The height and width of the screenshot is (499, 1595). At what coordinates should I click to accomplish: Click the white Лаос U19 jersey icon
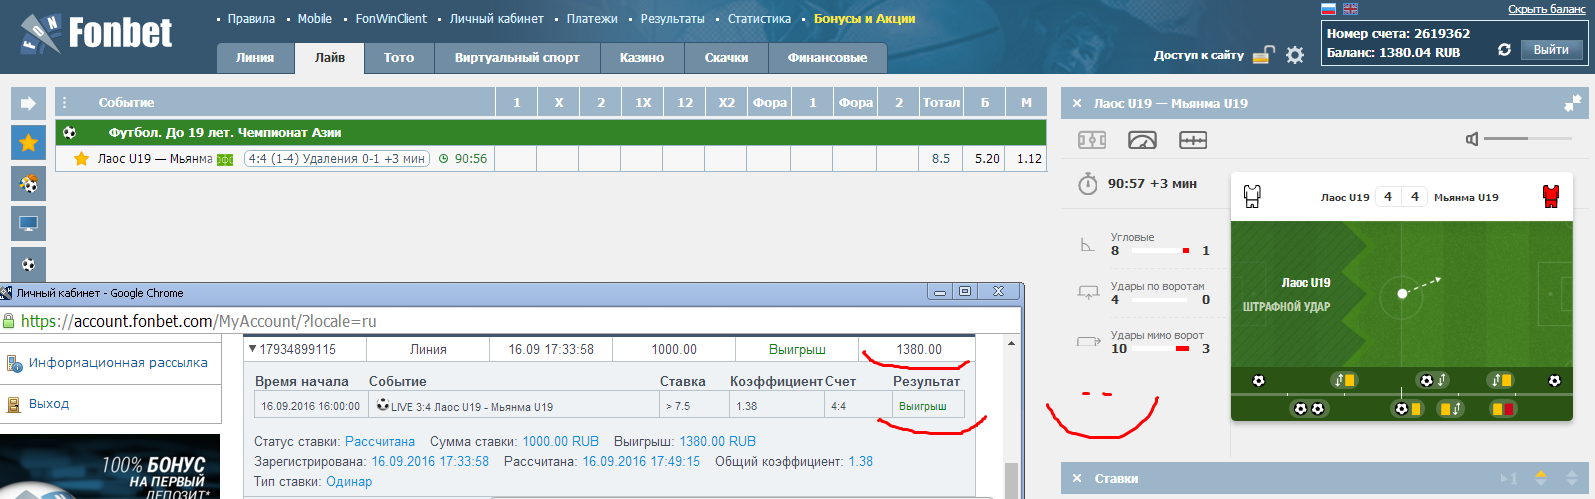1252,196
